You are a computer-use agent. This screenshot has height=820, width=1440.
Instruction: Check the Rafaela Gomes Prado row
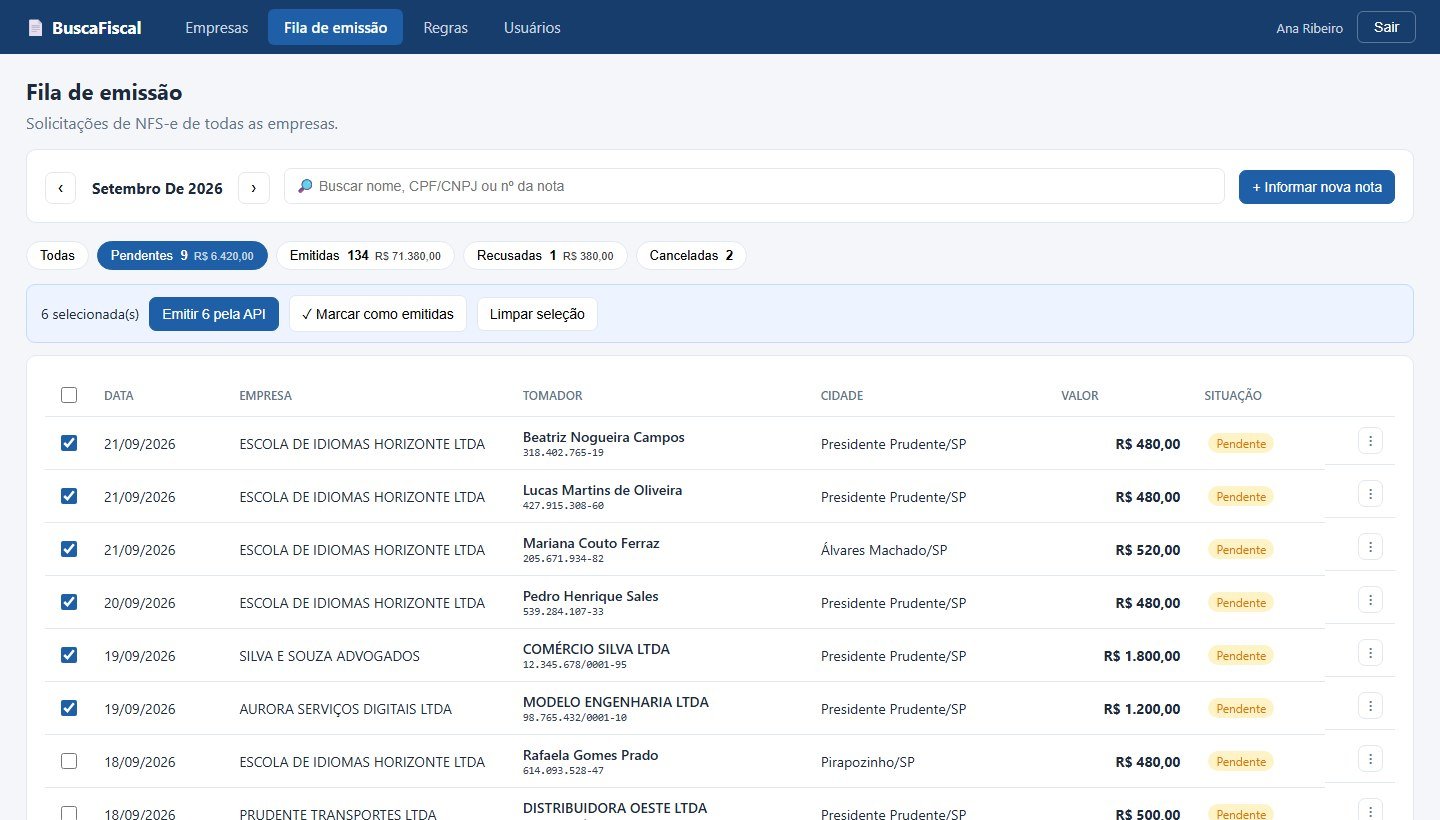tap(69, 761)
